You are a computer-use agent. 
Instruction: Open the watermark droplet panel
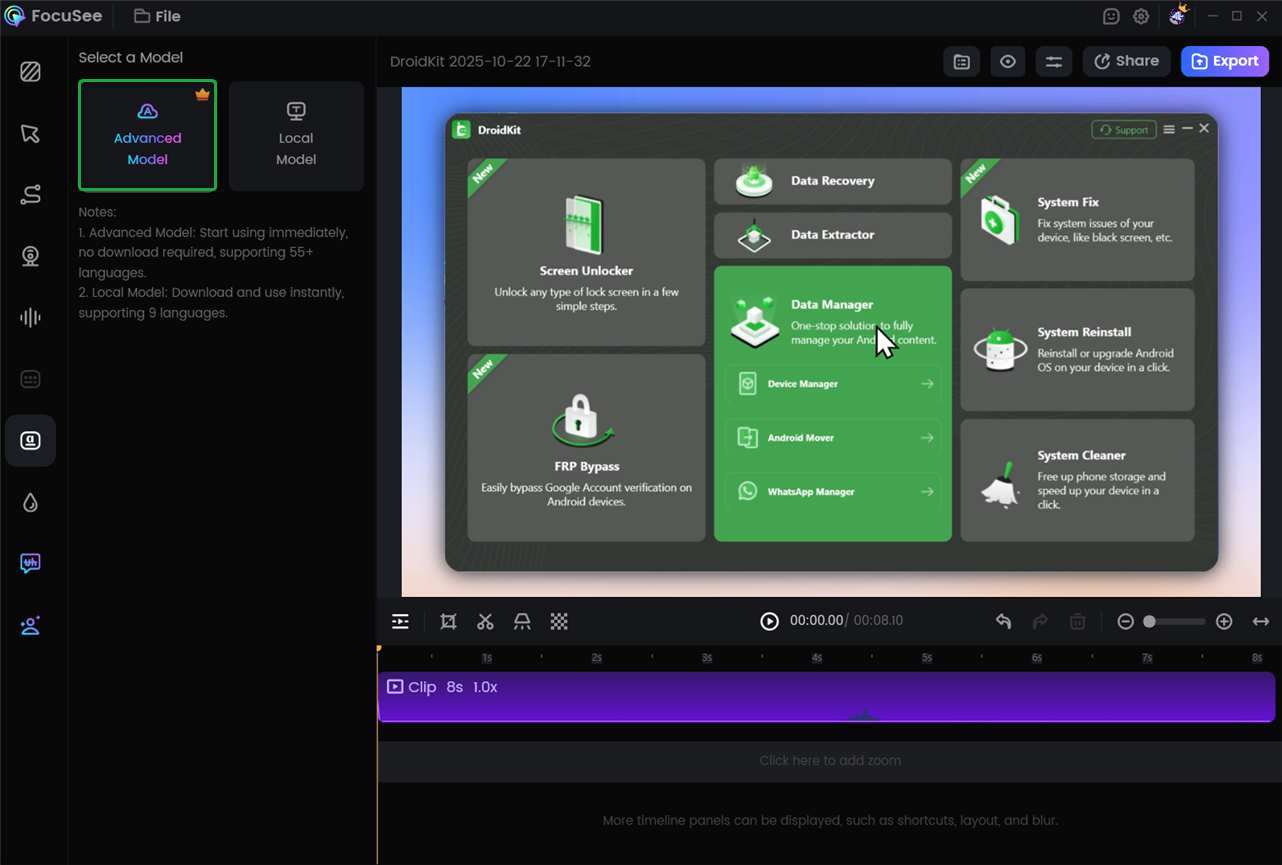tap(30, 502)
